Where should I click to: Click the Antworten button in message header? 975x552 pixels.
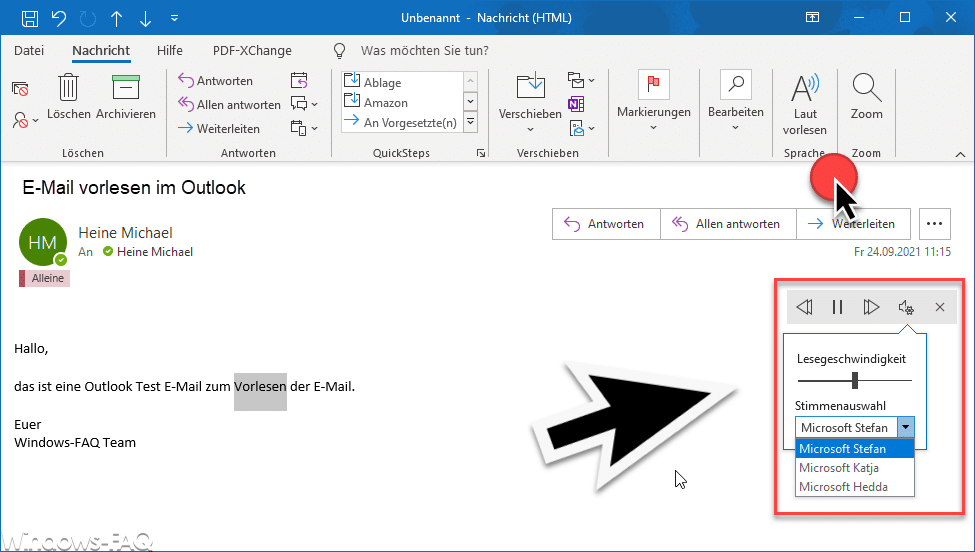tap(606, 224)
